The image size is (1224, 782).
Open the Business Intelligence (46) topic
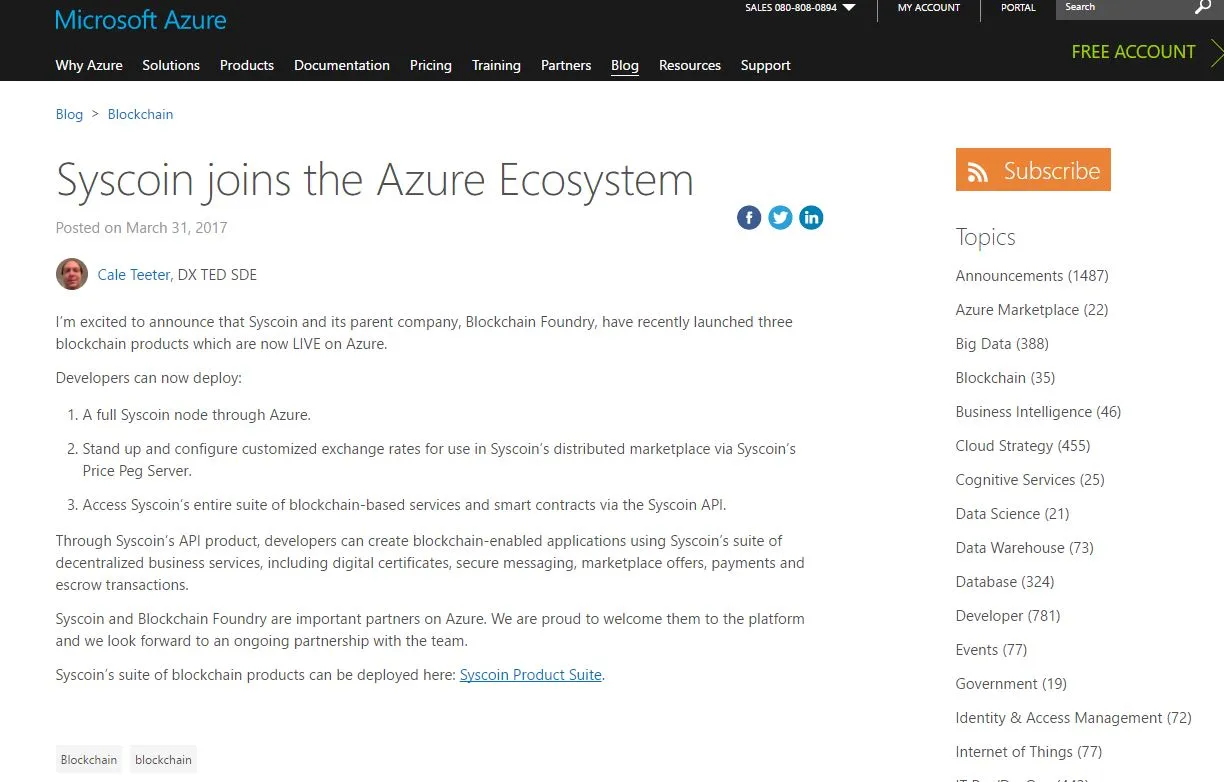click(1038, 412)
